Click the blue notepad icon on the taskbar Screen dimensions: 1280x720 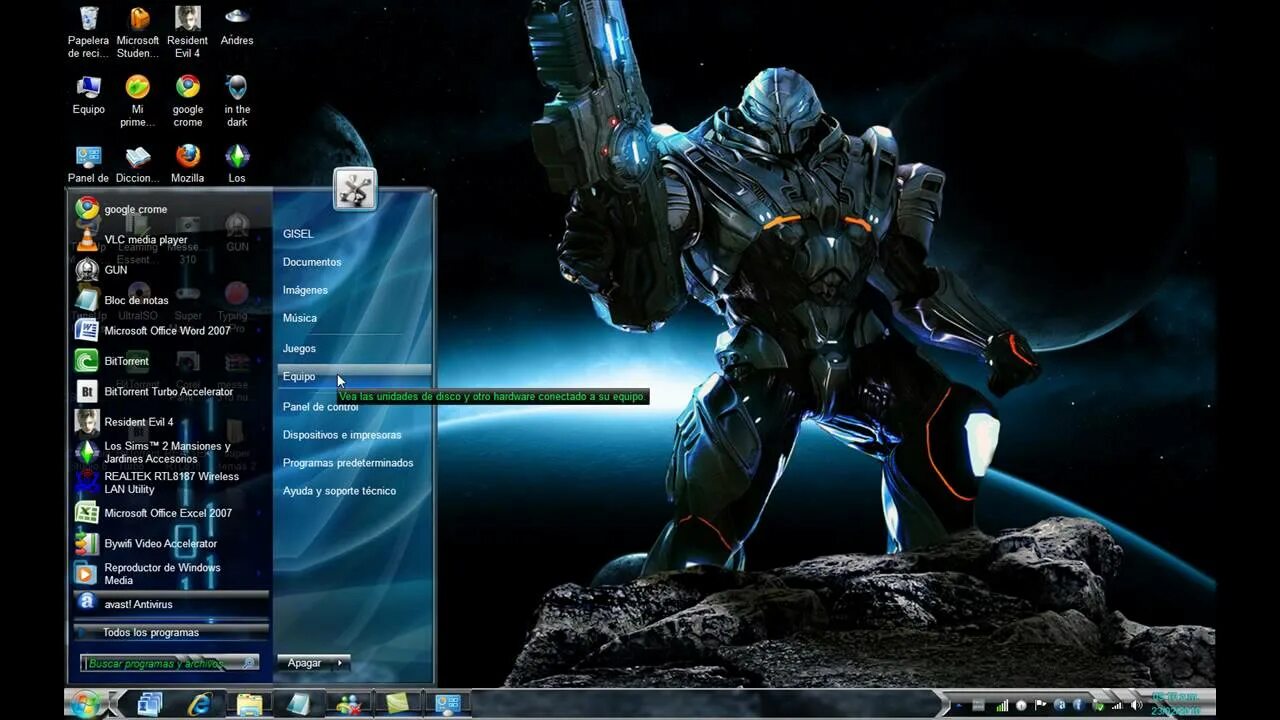(x=298, y=704)
